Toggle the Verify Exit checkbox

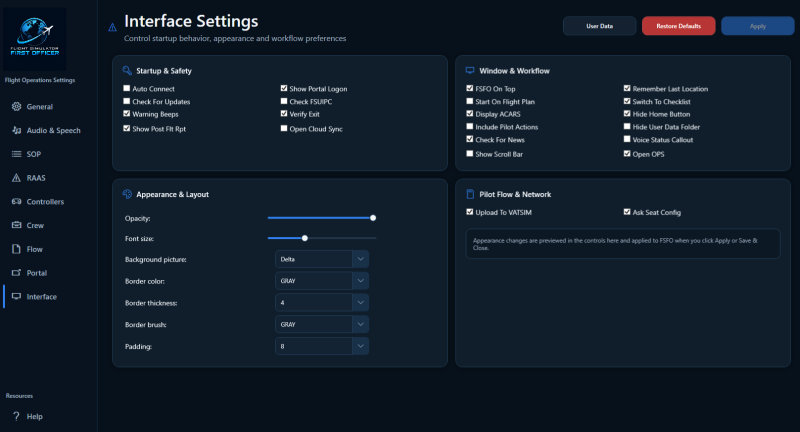(284, 114)
